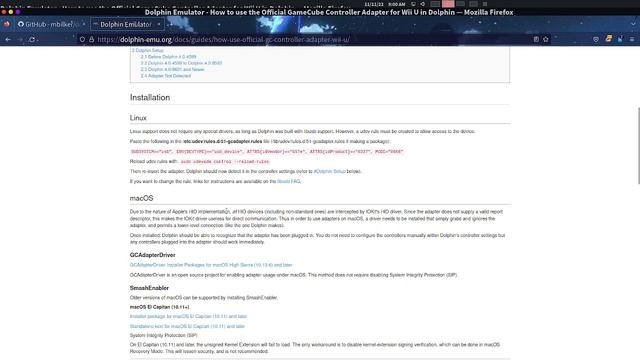Open the 2.1 Before Dolphin 4.0-4599 link
Viewport: 640px width, 360px height.
(168, 57)
